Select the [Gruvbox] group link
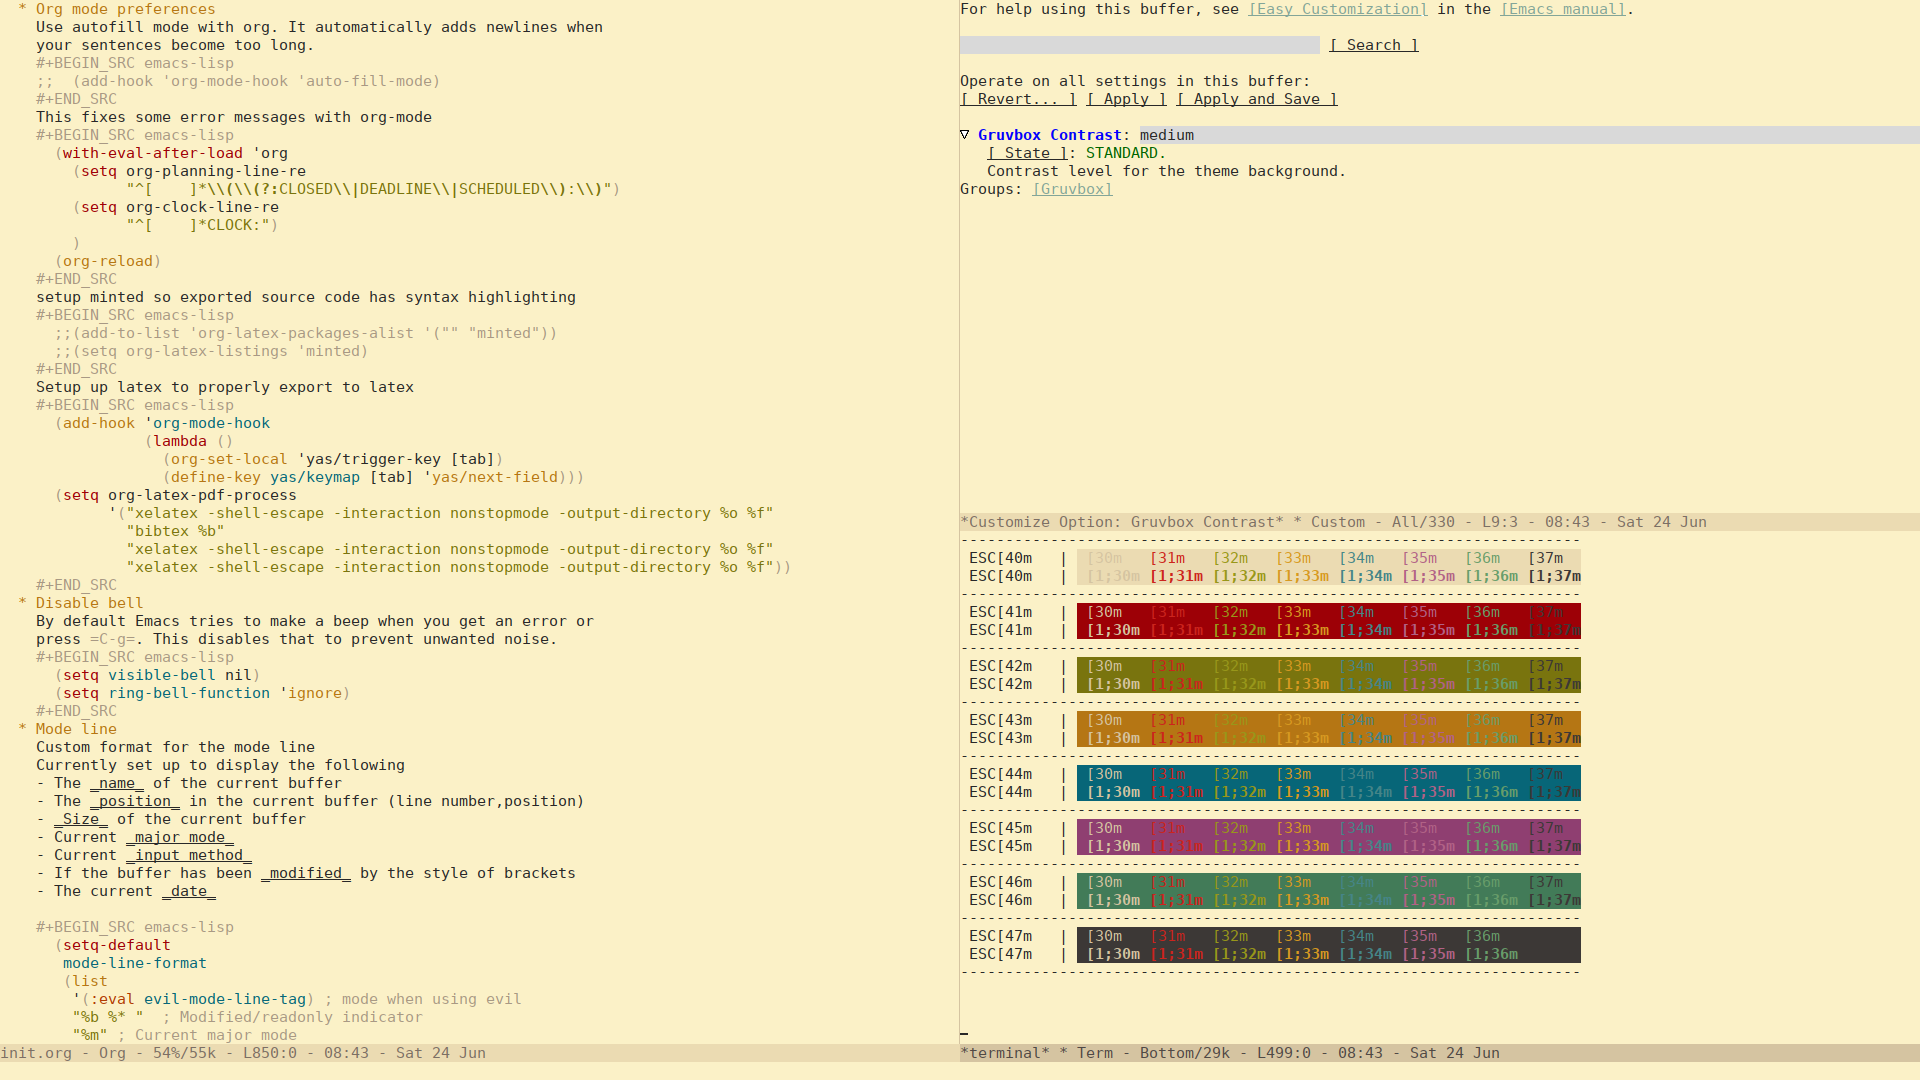1920x1080 pixels. [x=1072, y=189]
